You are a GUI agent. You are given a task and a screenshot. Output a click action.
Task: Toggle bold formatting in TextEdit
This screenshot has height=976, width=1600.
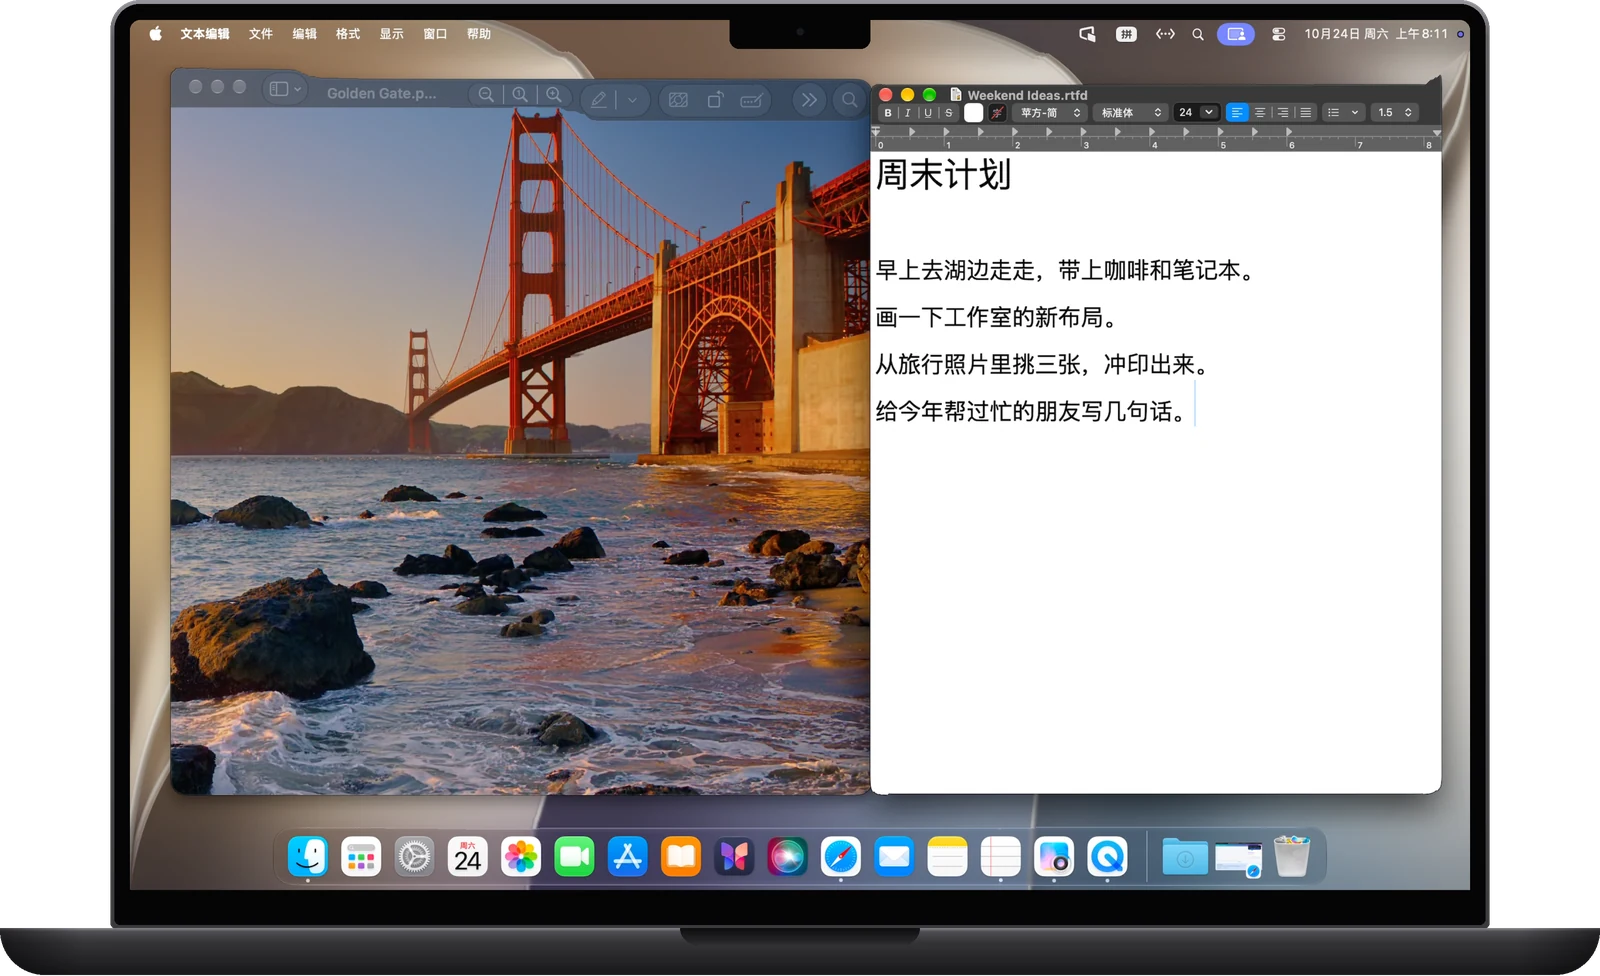point(888,113)
